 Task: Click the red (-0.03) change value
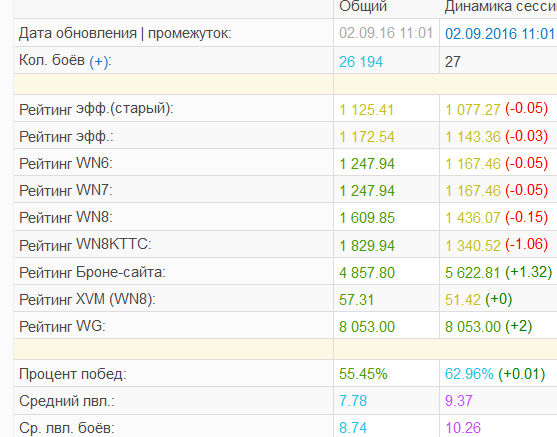point(526,136)
